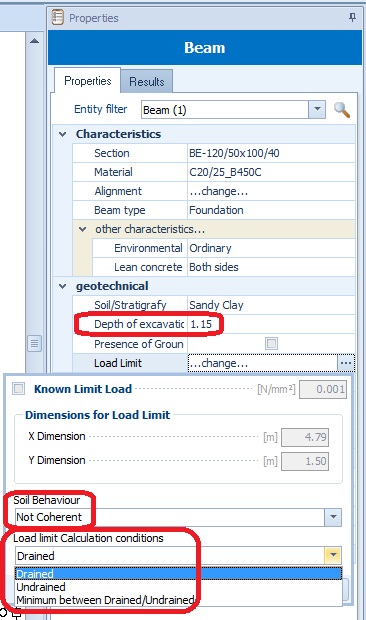This screenshot has height=620, width=366.
Task: Click the Beam type property label
Action: 119,210
